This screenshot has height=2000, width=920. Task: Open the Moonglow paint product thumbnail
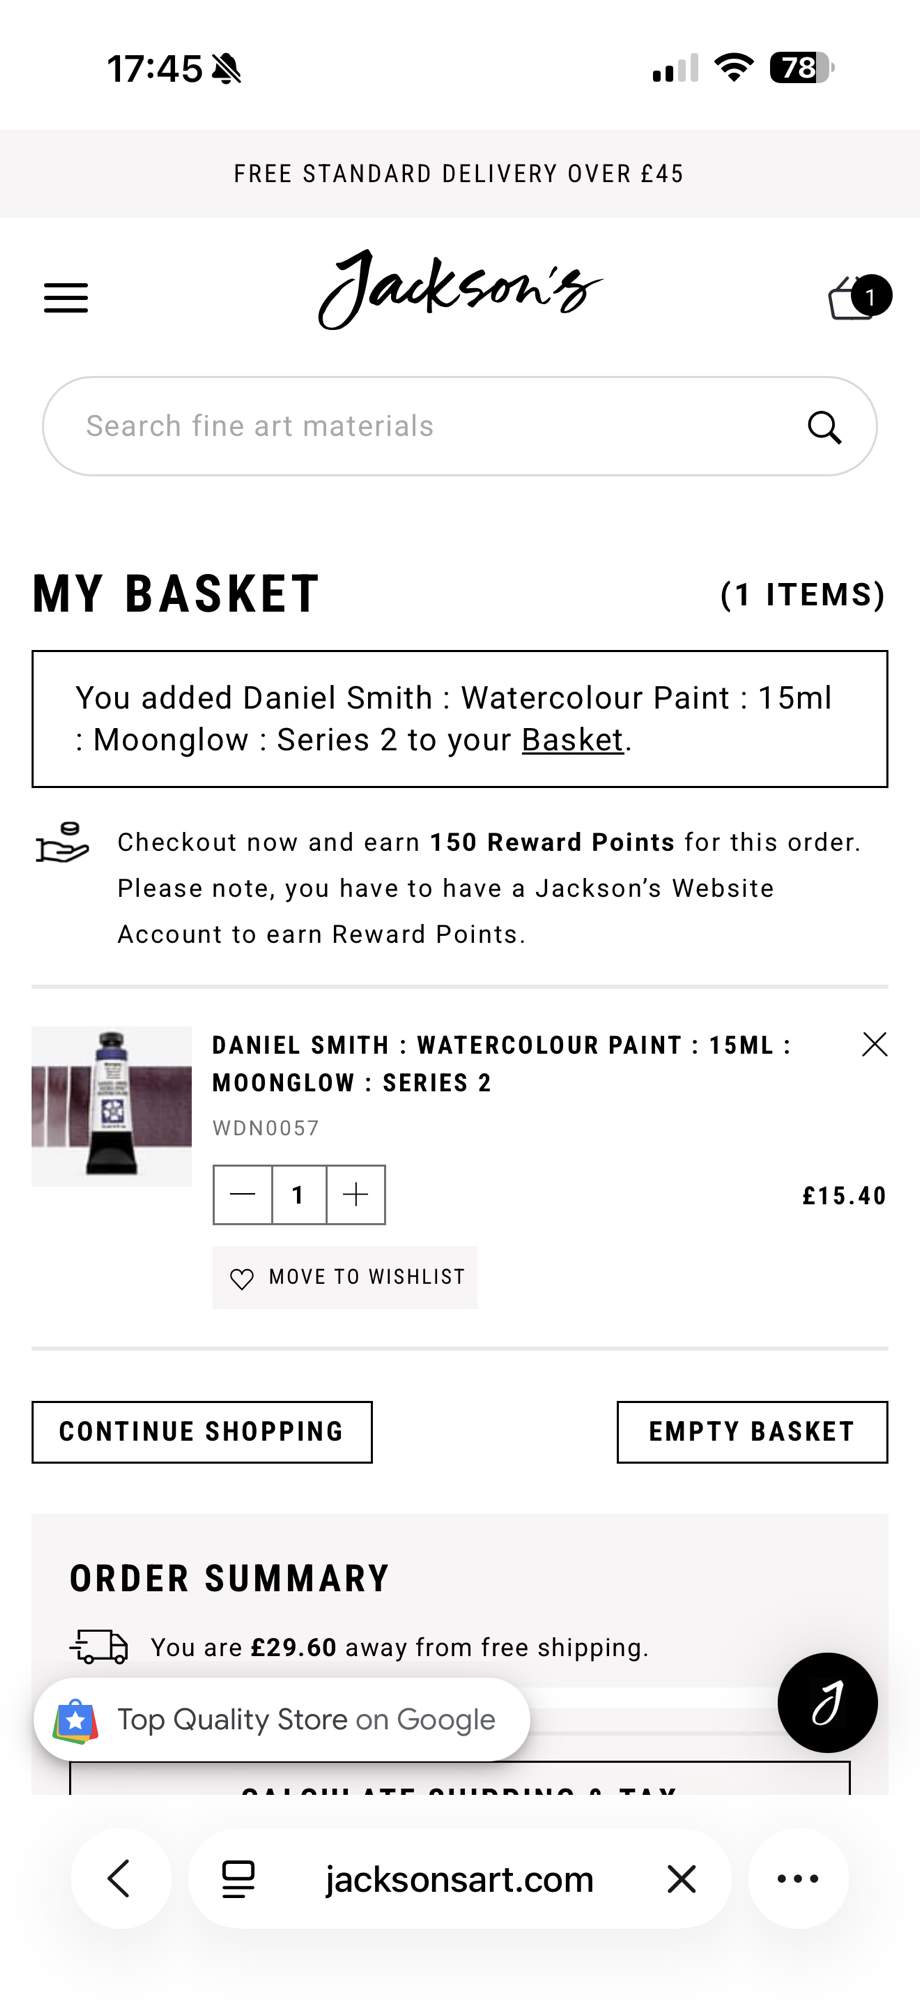click(x=112, y=1106)
